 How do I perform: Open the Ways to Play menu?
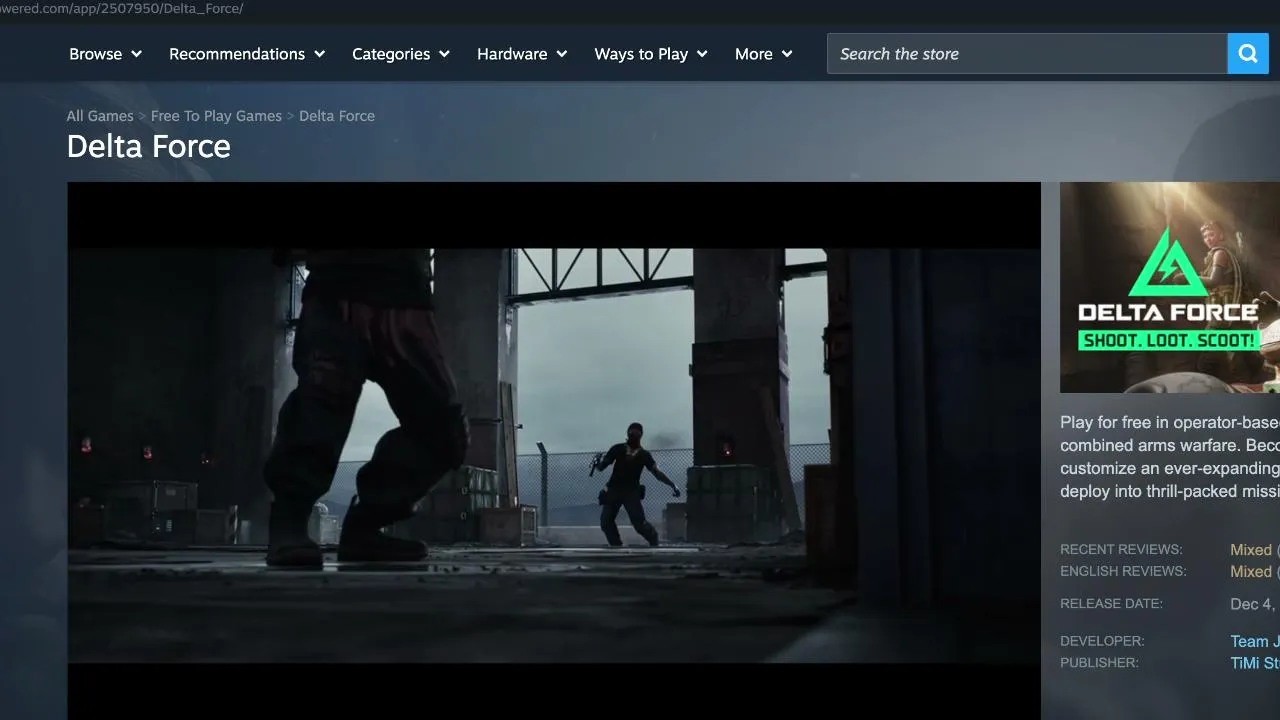651,54
